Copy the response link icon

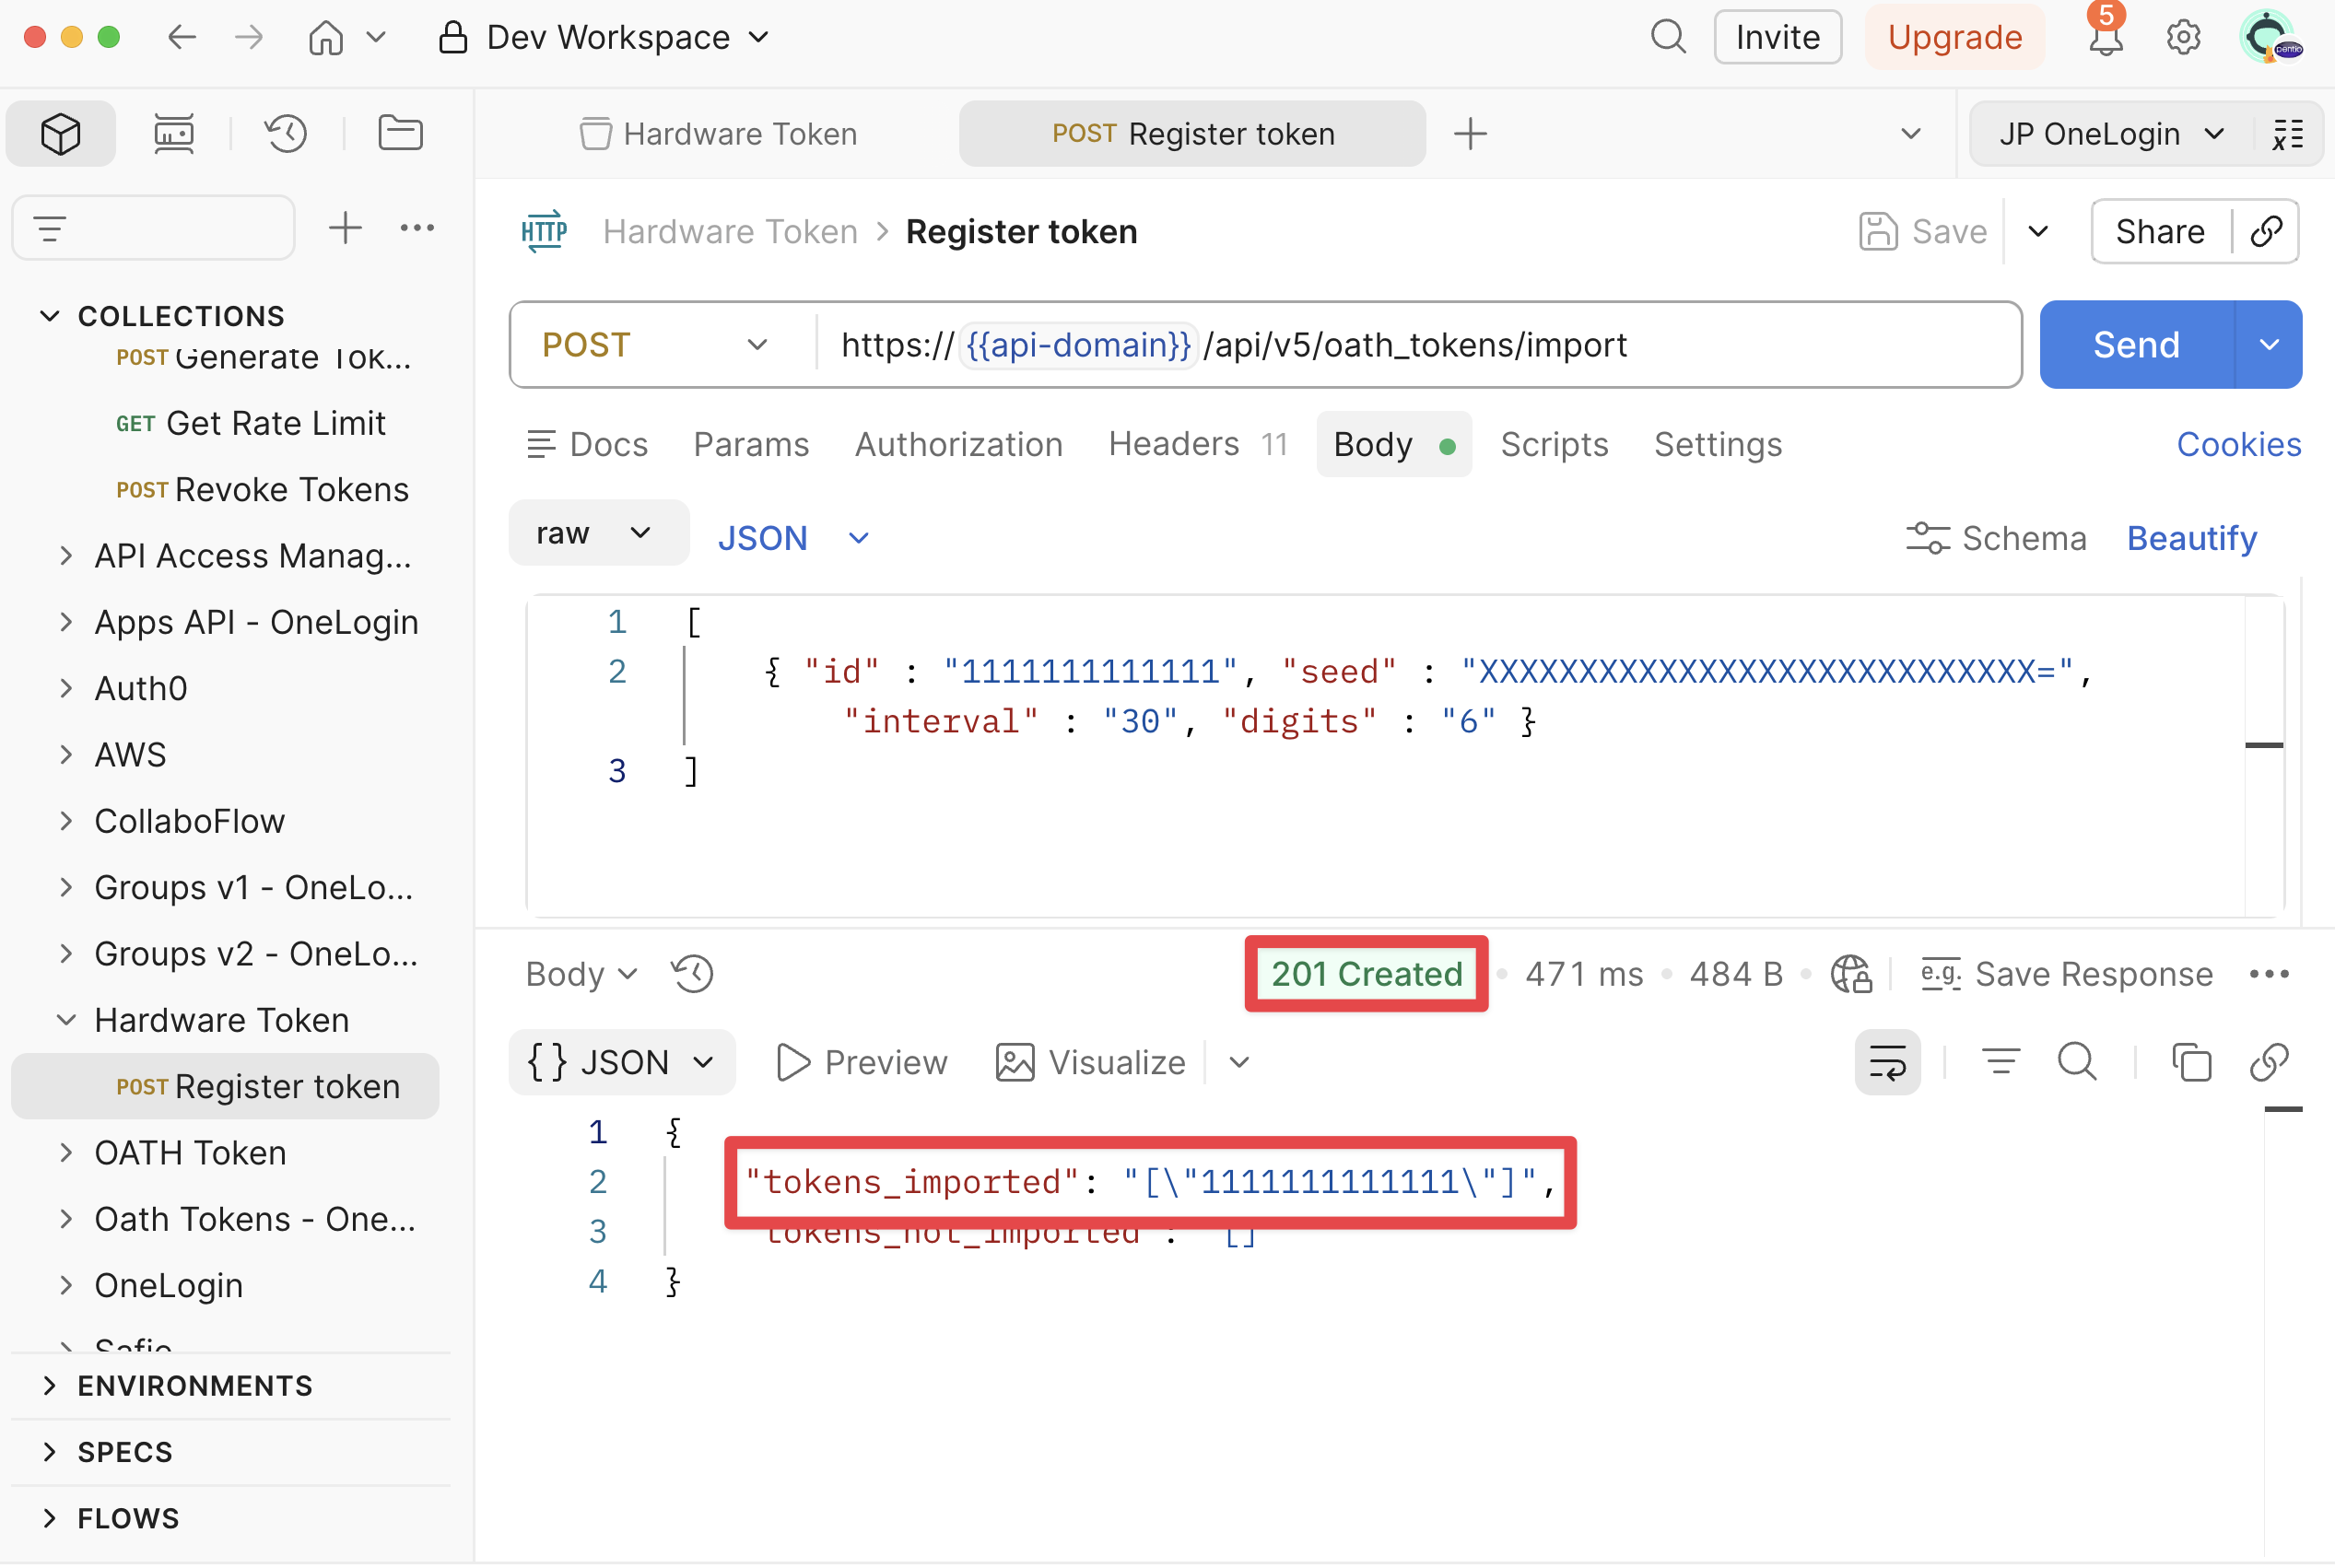click(2269, 1062)
